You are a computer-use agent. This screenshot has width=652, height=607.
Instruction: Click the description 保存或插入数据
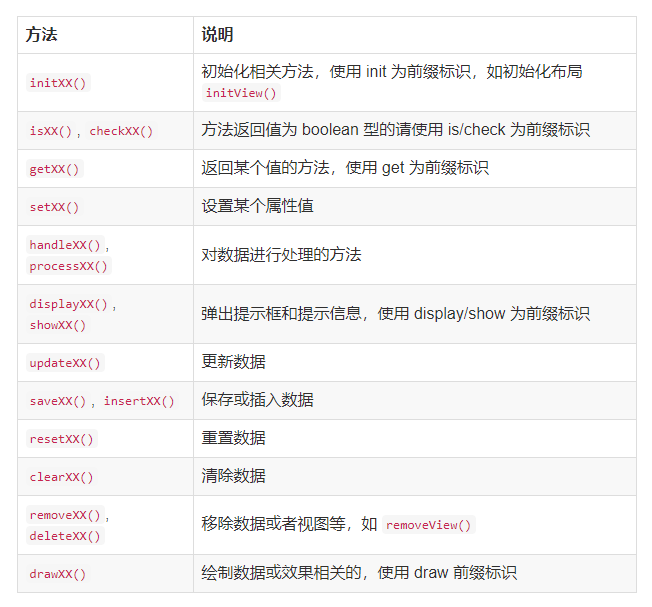tap(257, 400)
